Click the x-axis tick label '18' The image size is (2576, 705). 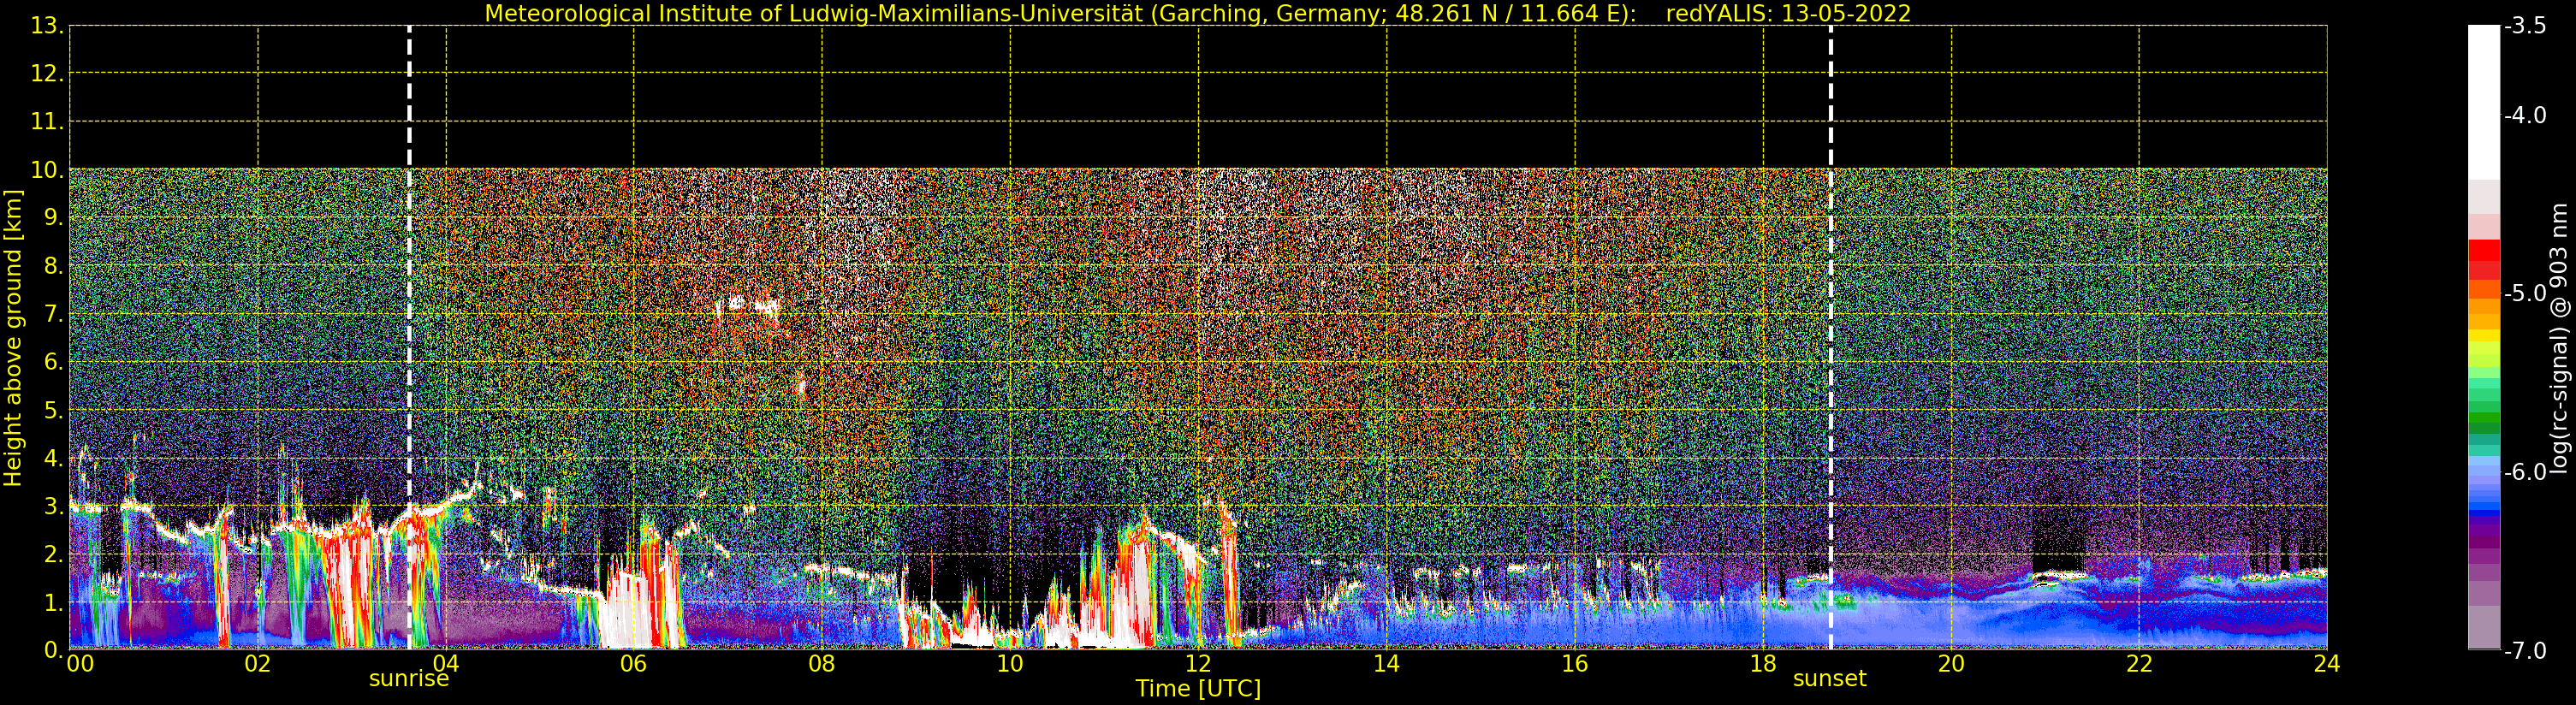1763,663
